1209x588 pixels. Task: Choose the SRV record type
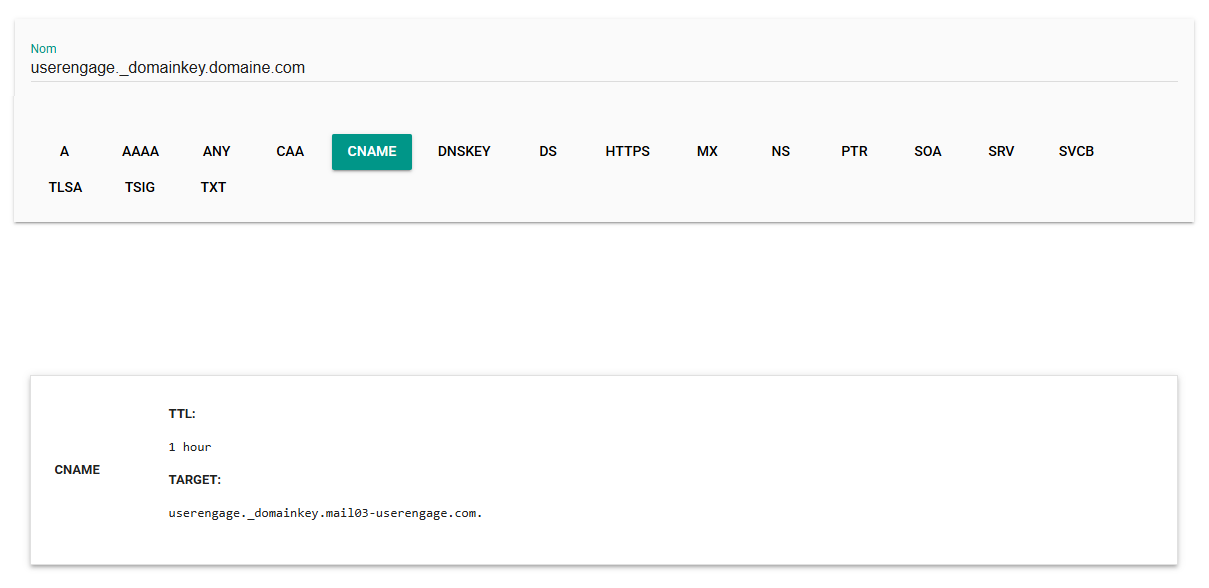pyautogui.click(x=1001, y=152)
